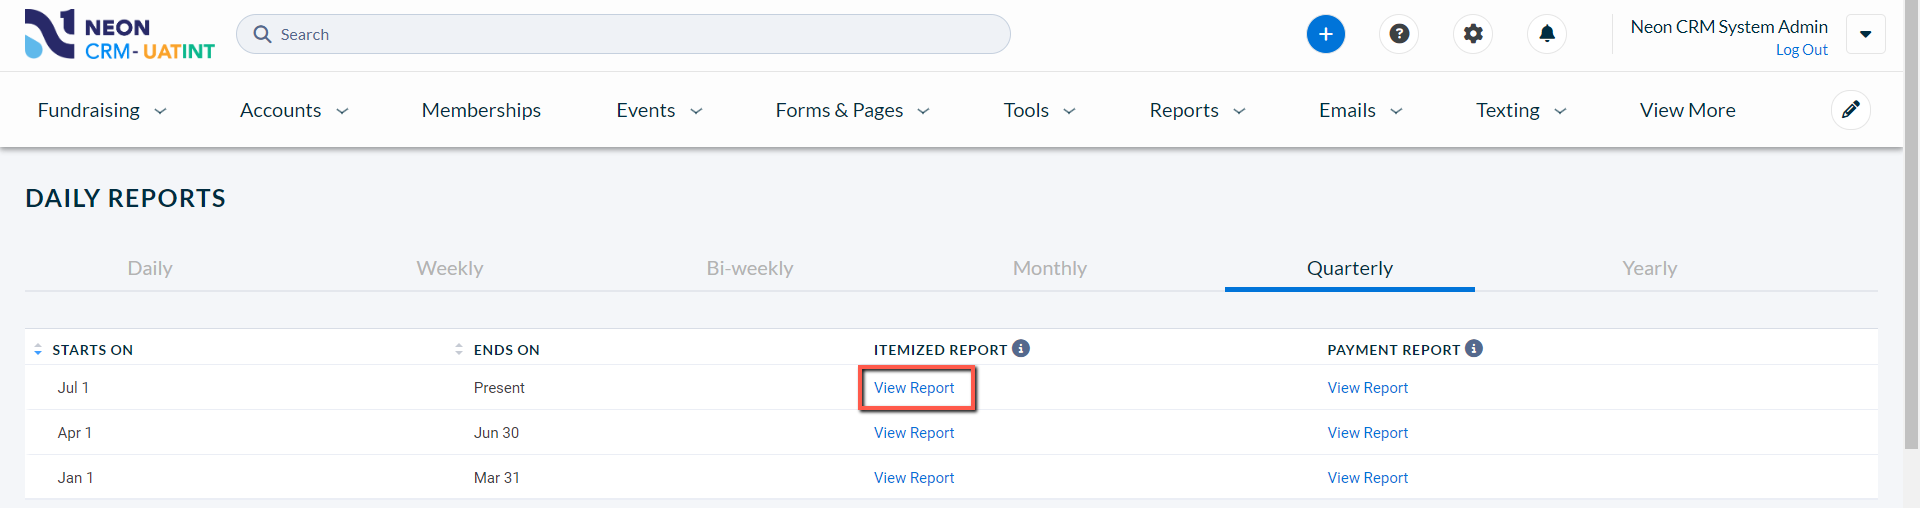
Task: View itemized report for Apr 1 quarter
Action: tap(914, 433)
